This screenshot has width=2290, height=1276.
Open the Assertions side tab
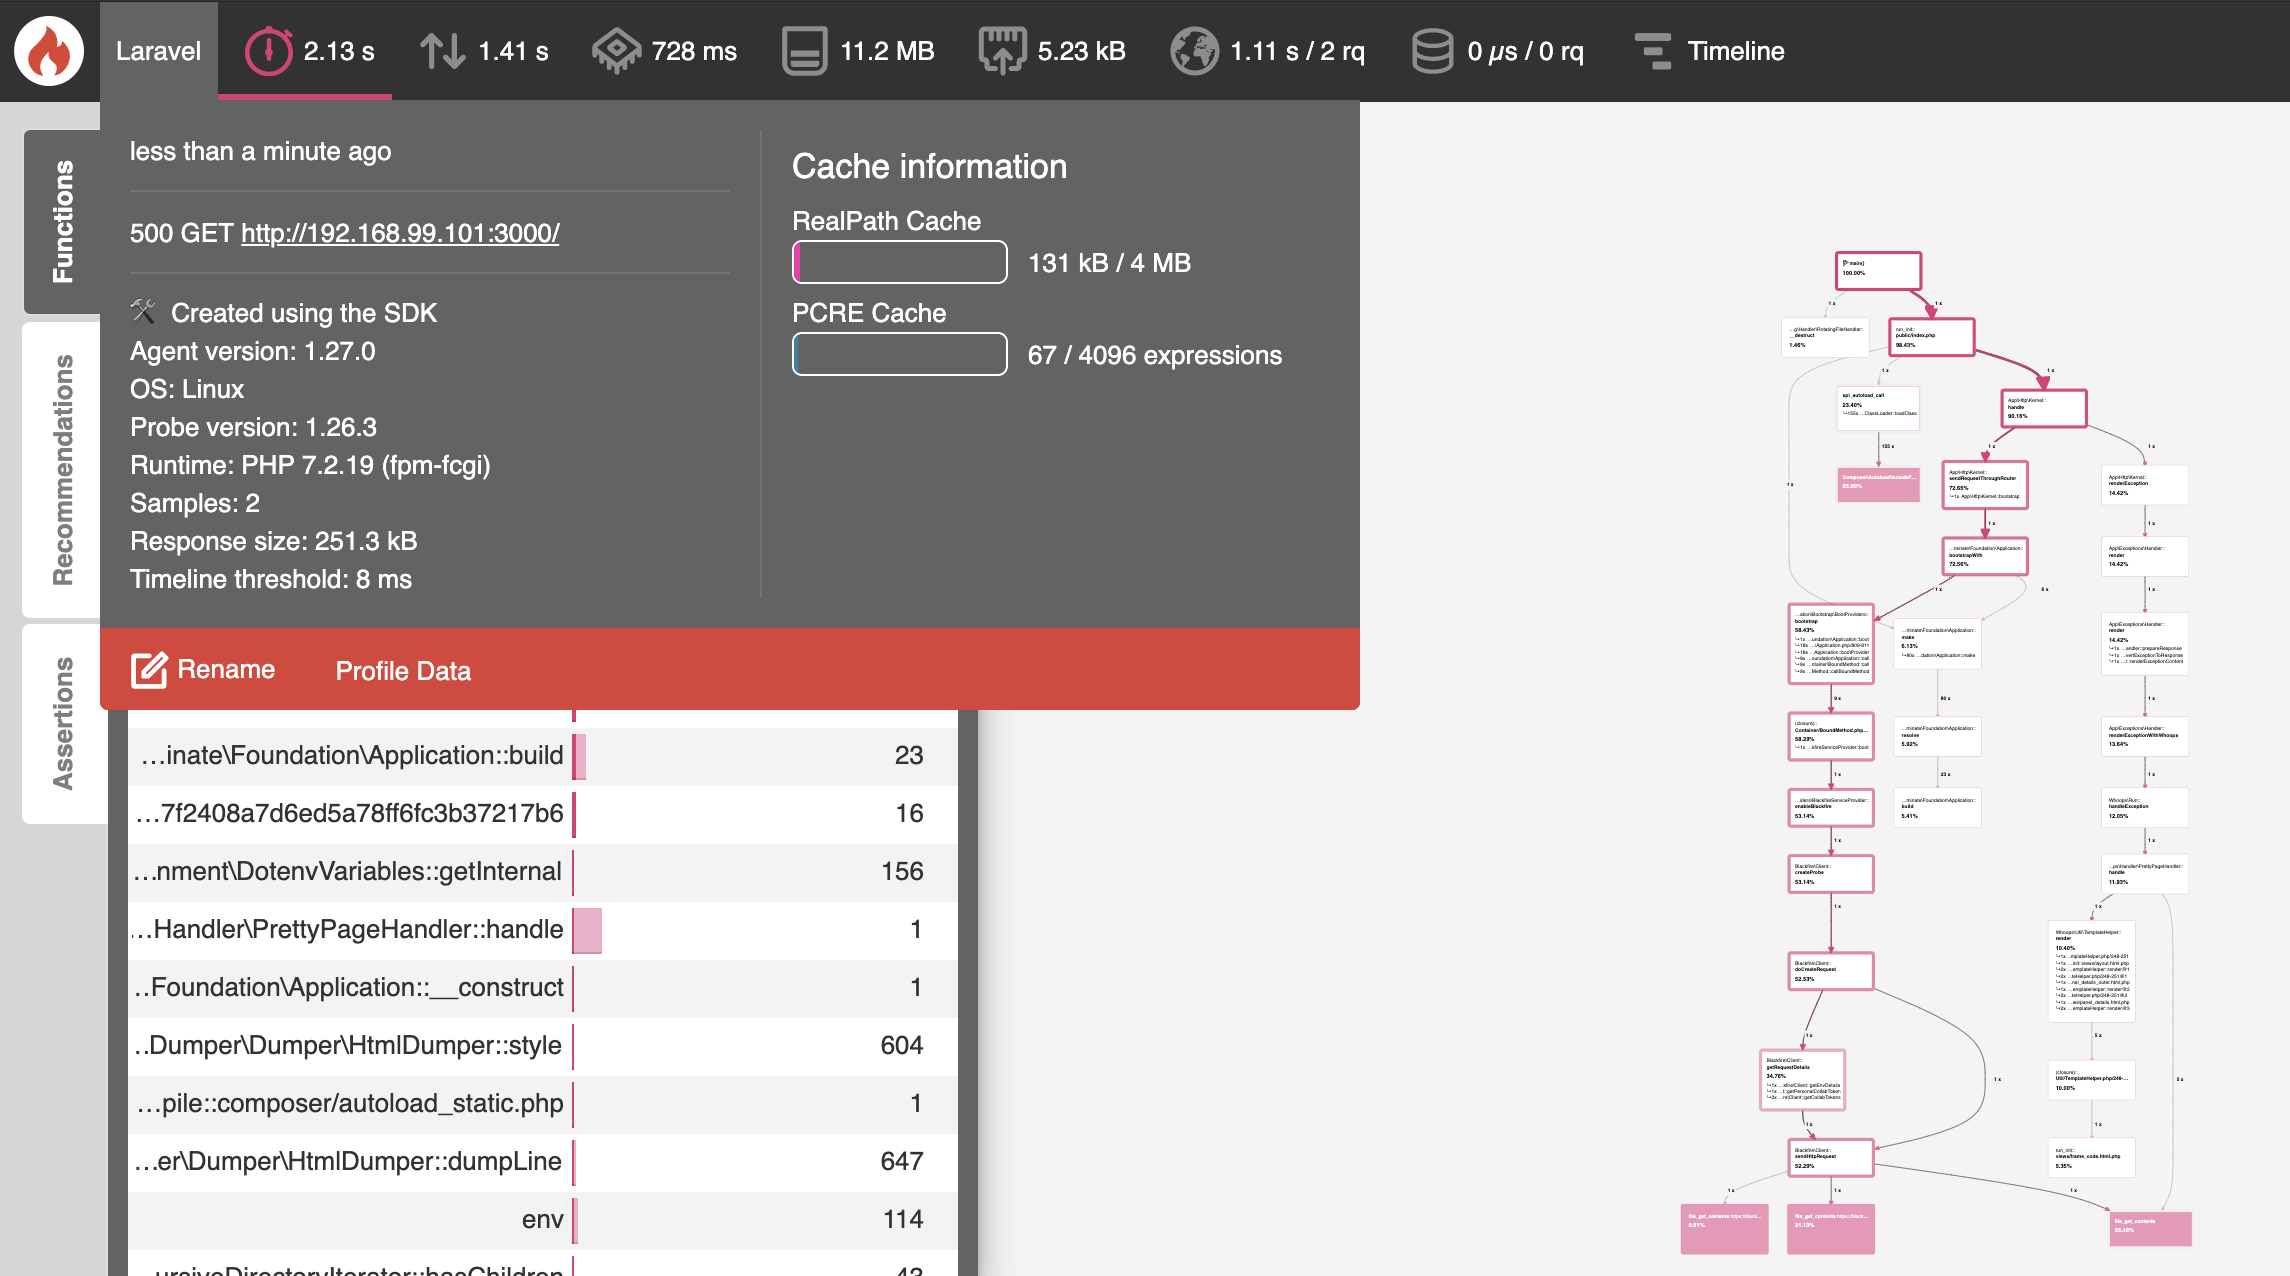tap(62, 723)
